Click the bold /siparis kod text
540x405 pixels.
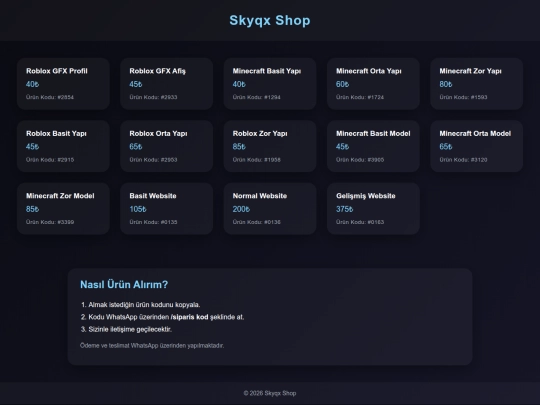[189, 317]
